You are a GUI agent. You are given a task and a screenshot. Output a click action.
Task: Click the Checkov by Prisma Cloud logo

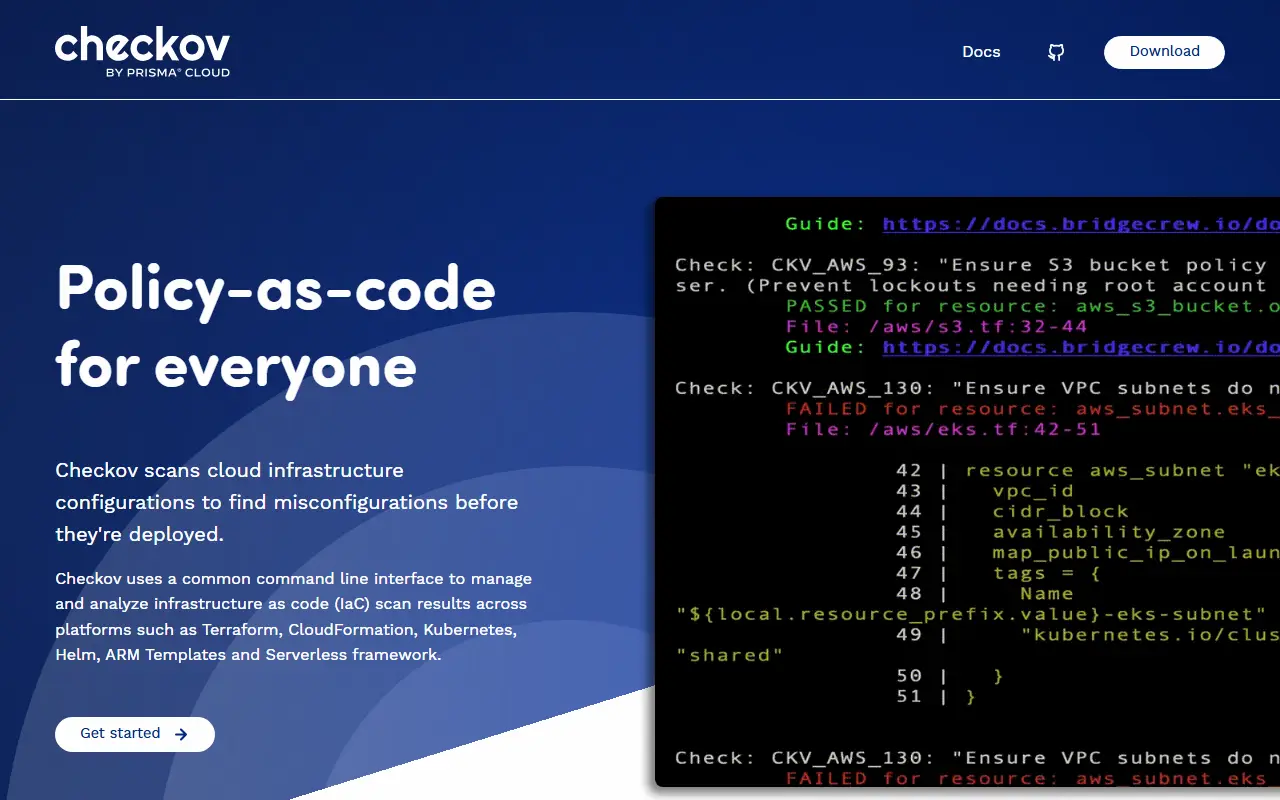point(143,54)
